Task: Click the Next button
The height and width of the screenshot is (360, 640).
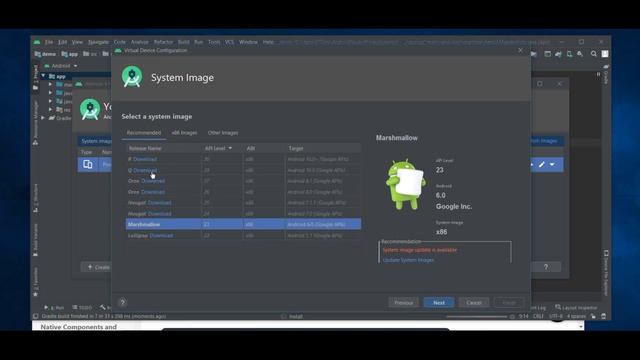Action: (x=439, y=302)
